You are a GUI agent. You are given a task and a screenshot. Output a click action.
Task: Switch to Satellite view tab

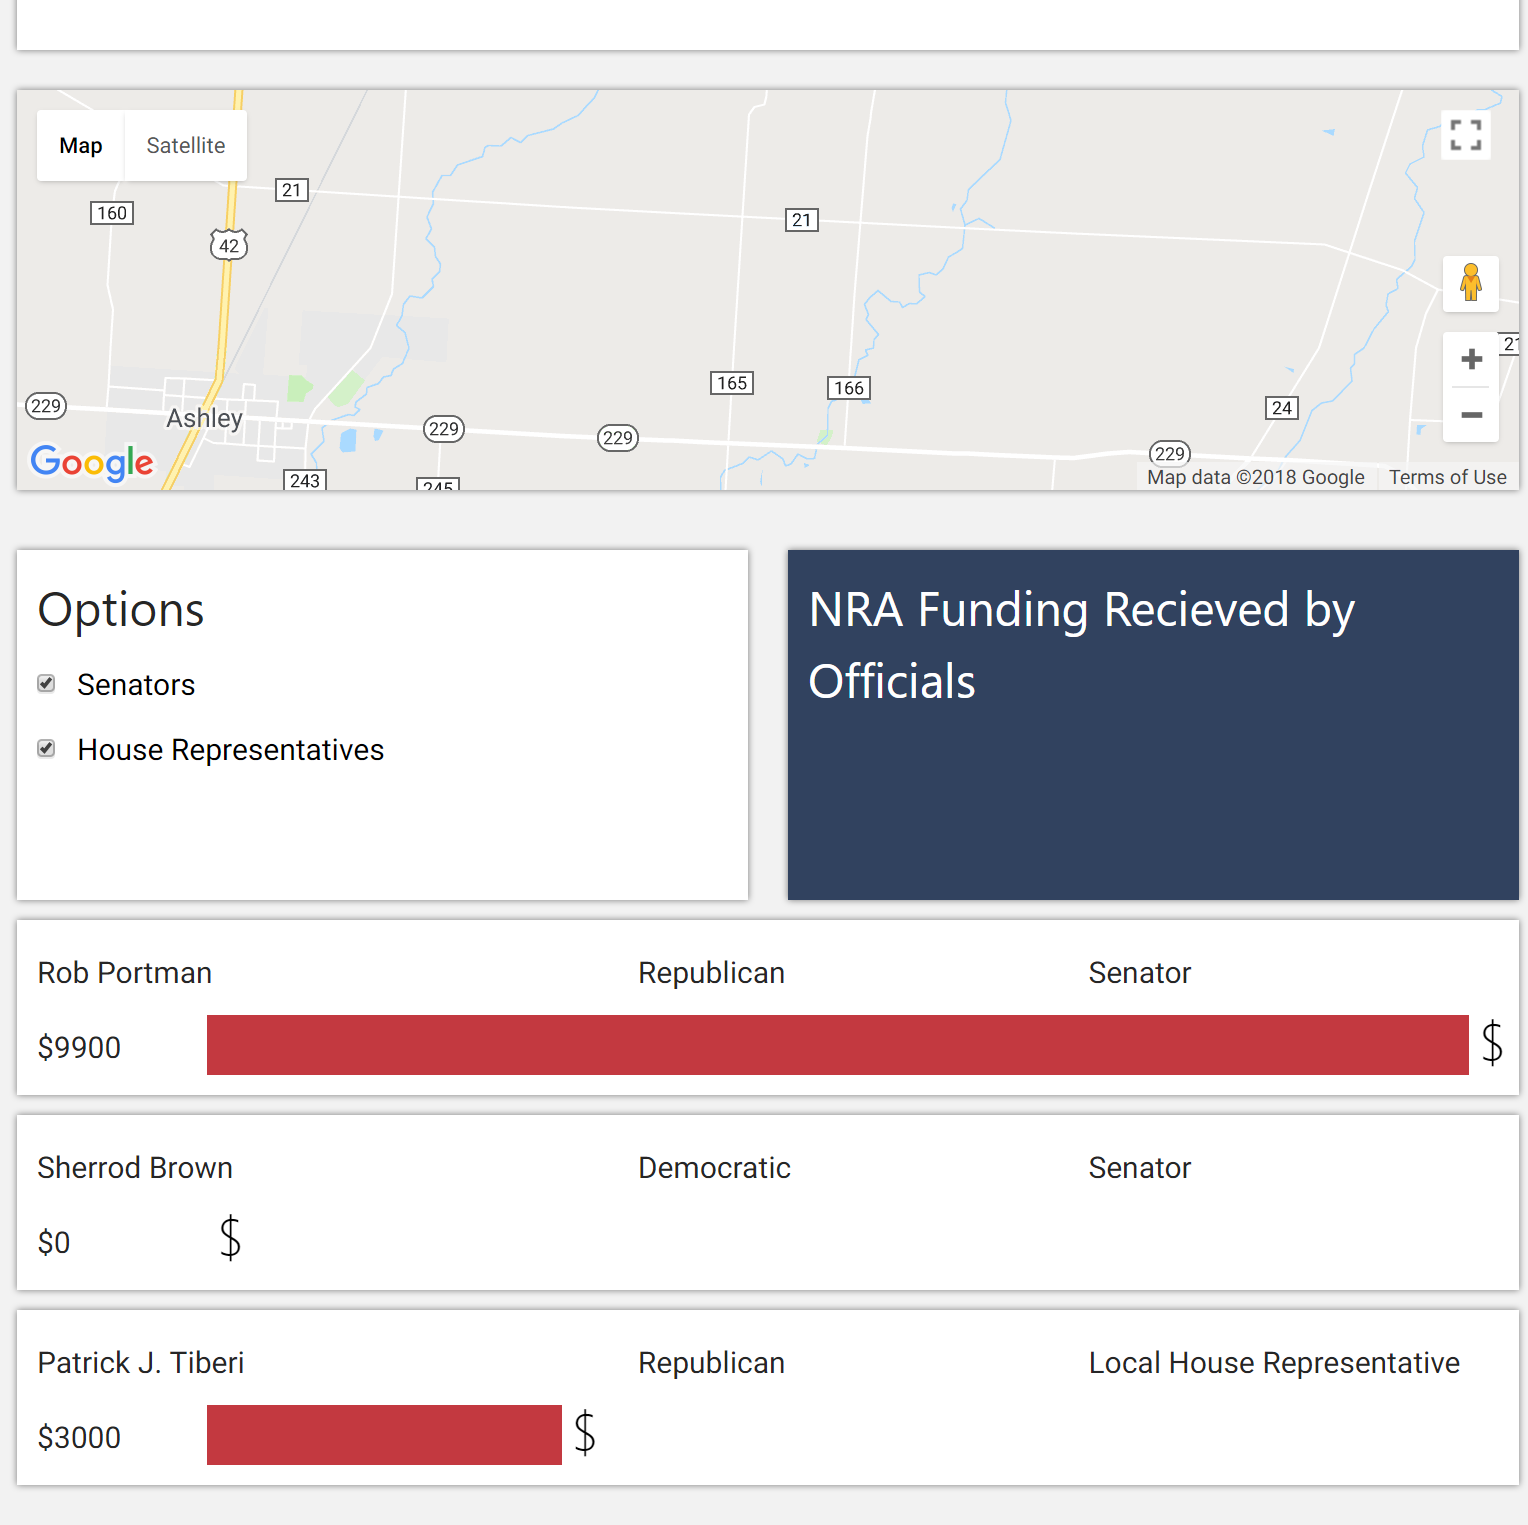point(186,146)
